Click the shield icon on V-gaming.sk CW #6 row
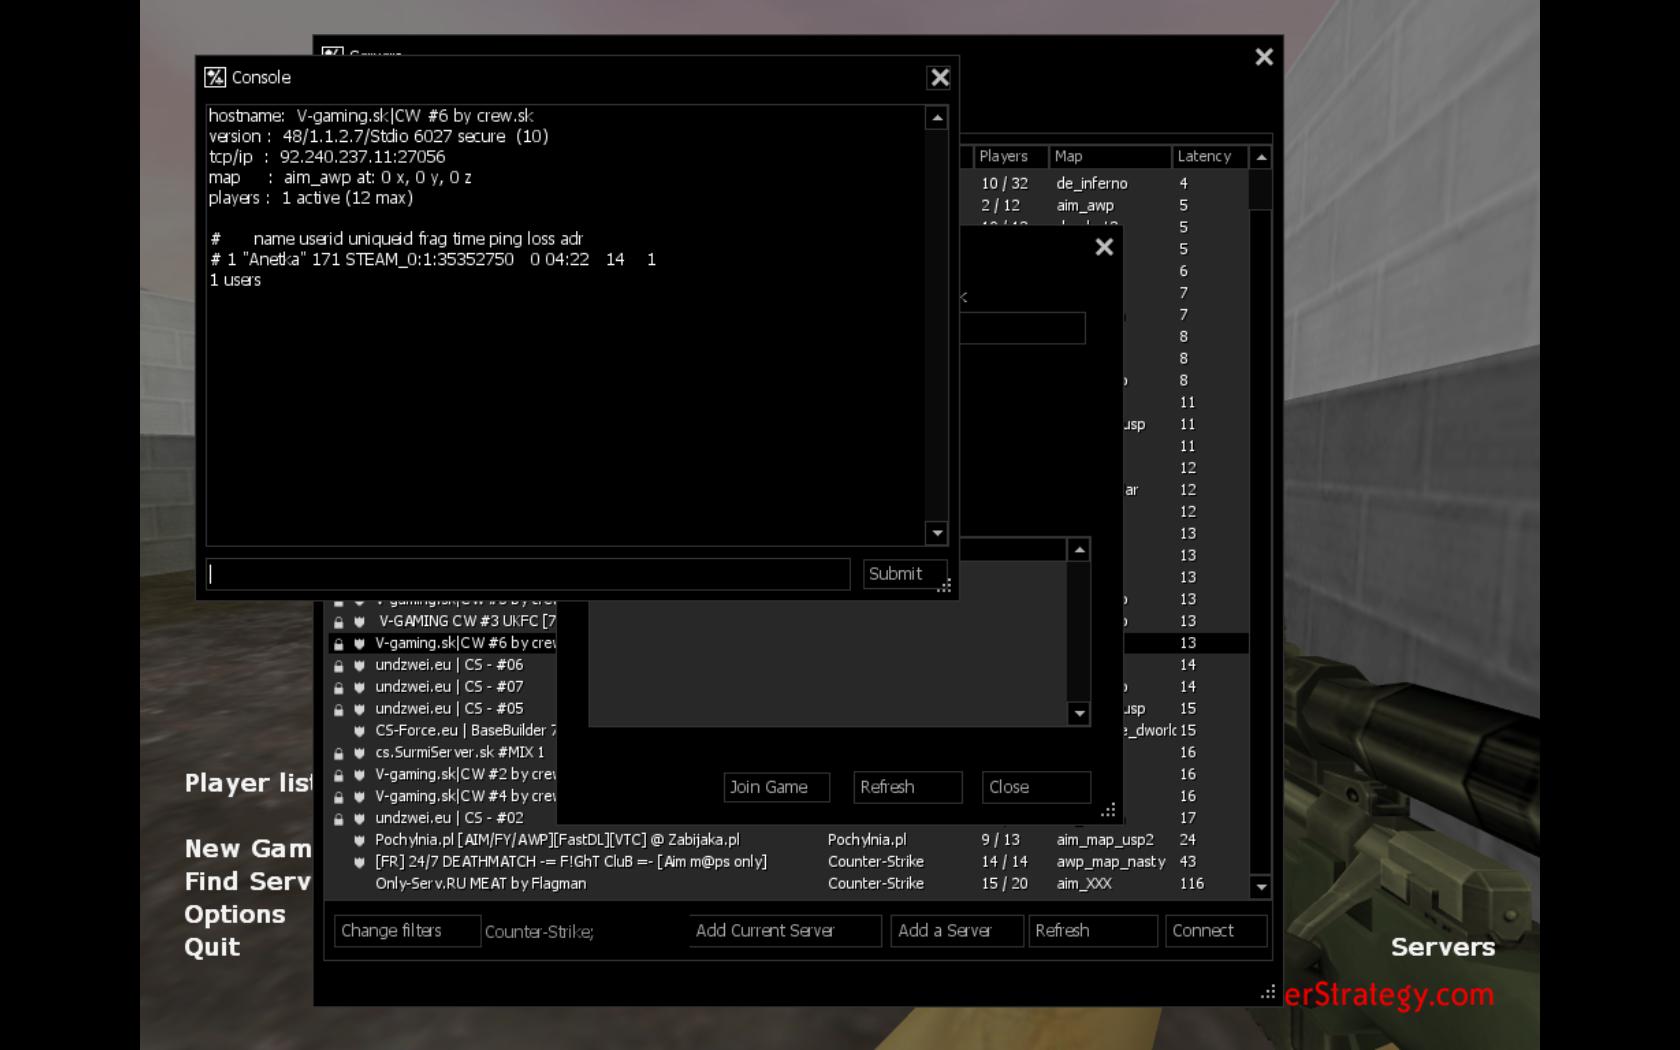Image resolution: width=1680 pixels, height=1050 pixels. point(359,644)
